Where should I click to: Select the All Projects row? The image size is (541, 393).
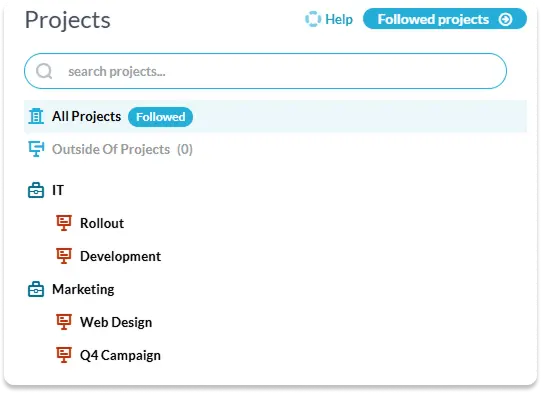coord(275,116)
